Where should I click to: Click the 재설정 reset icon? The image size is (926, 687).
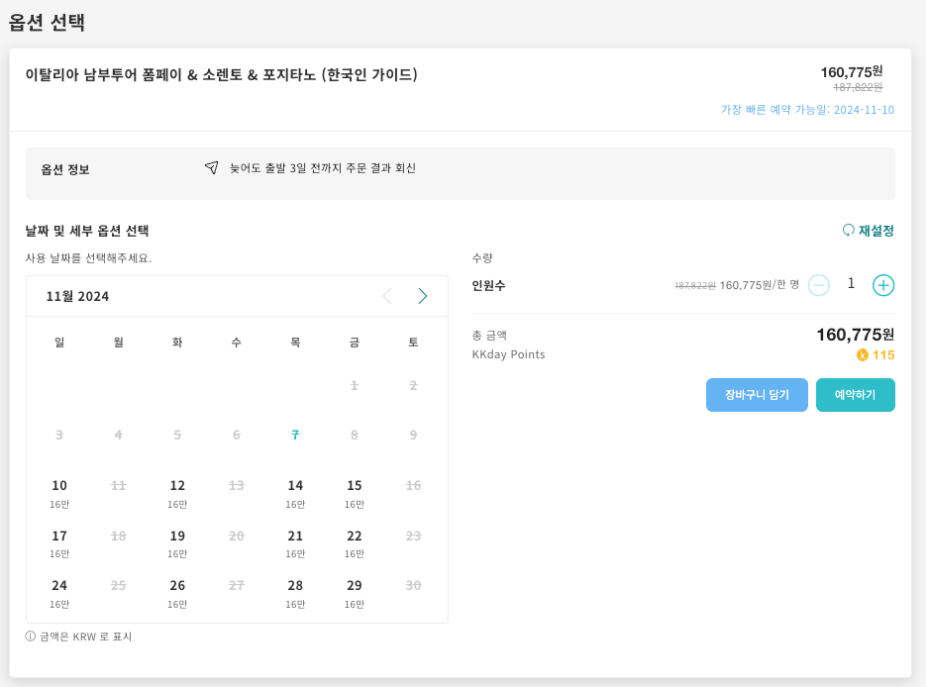[848, 230]
